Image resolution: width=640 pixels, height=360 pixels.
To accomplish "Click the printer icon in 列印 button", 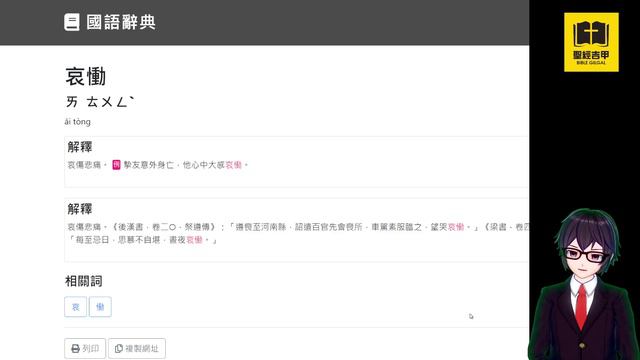I will coord(76,349).
